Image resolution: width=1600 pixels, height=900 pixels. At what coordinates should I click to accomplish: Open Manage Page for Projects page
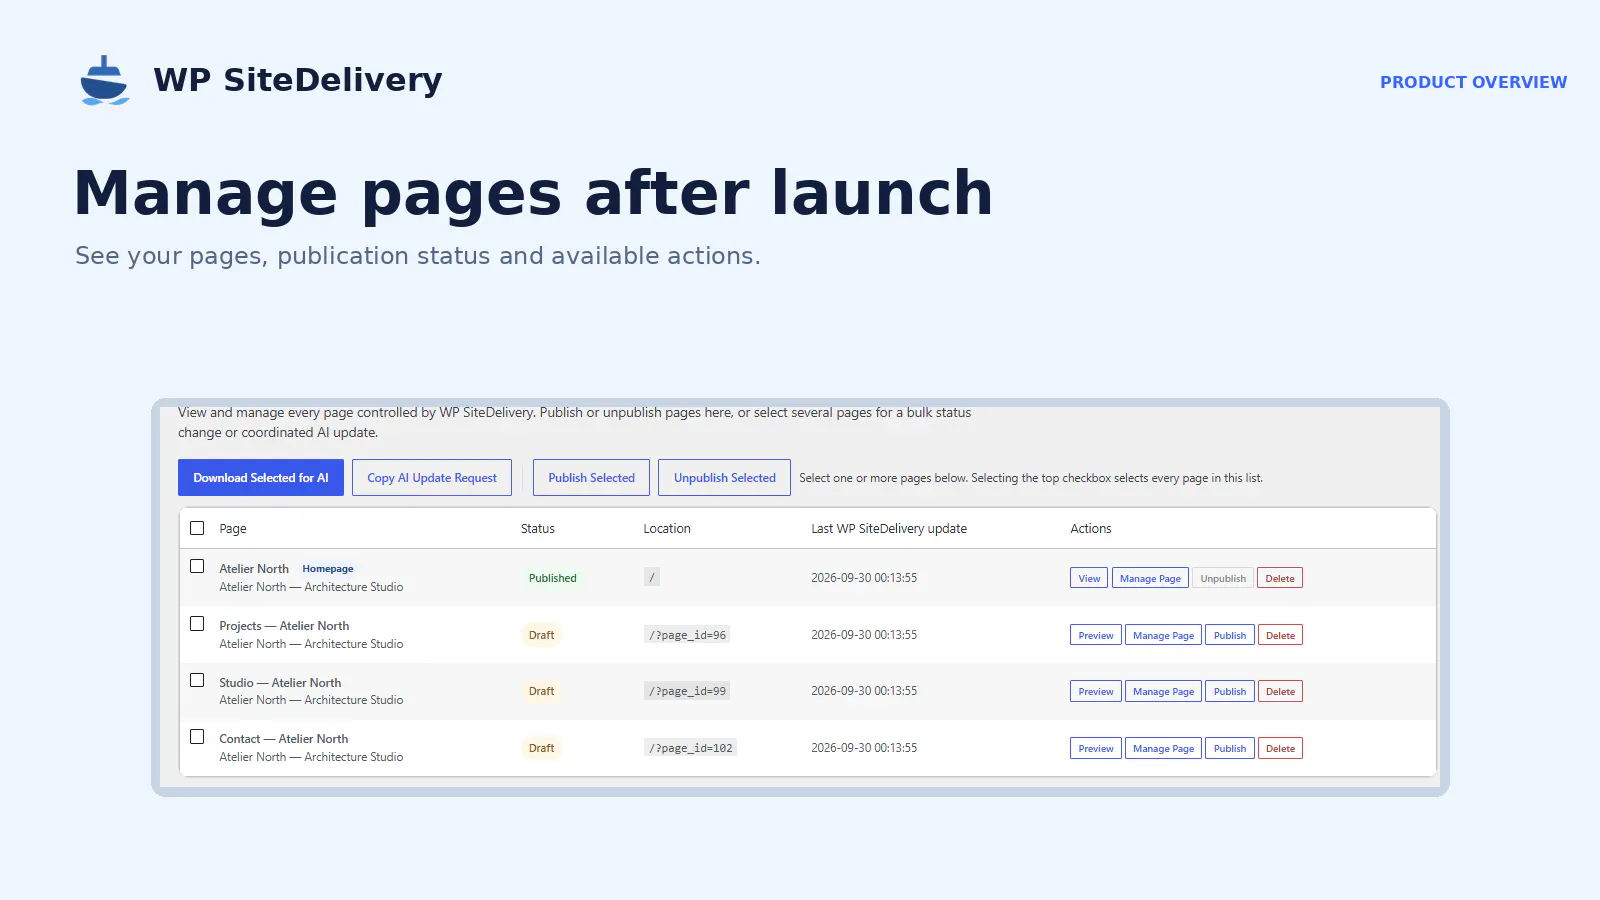pos(1163,635)
